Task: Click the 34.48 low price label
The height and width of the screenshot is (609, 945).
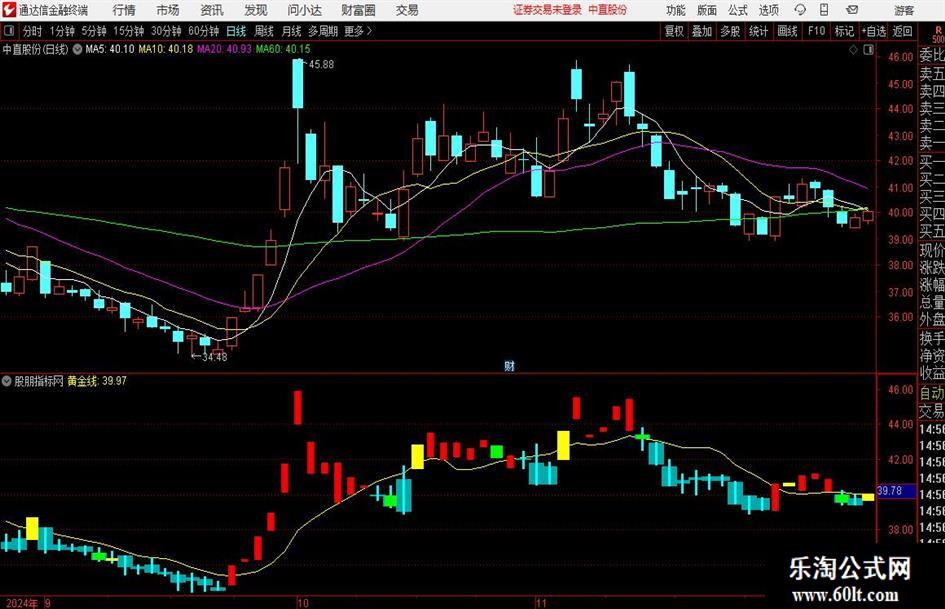Action: pyautogui.click(x=215, y=357)
